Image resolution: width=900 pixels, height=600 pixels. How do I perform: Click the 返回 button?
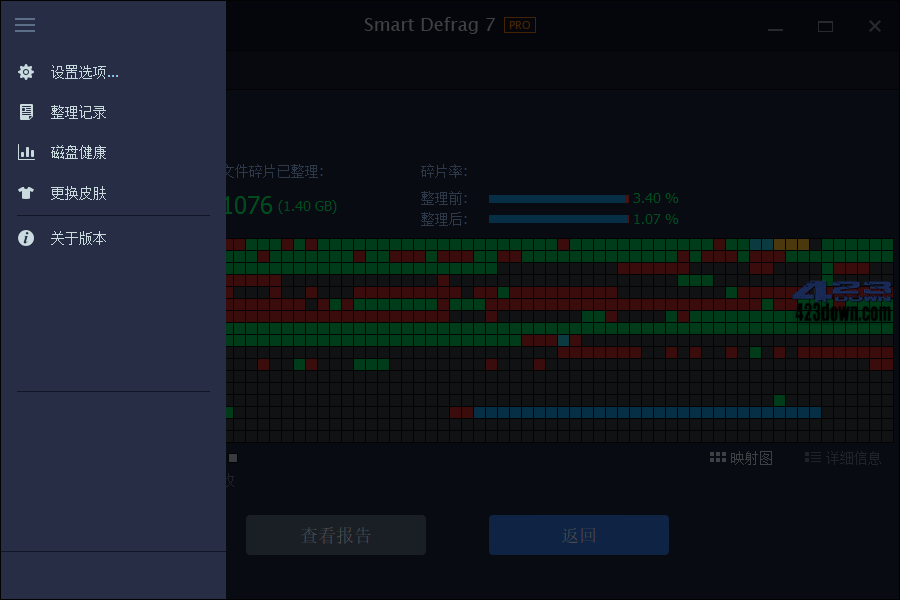(578, 534)
